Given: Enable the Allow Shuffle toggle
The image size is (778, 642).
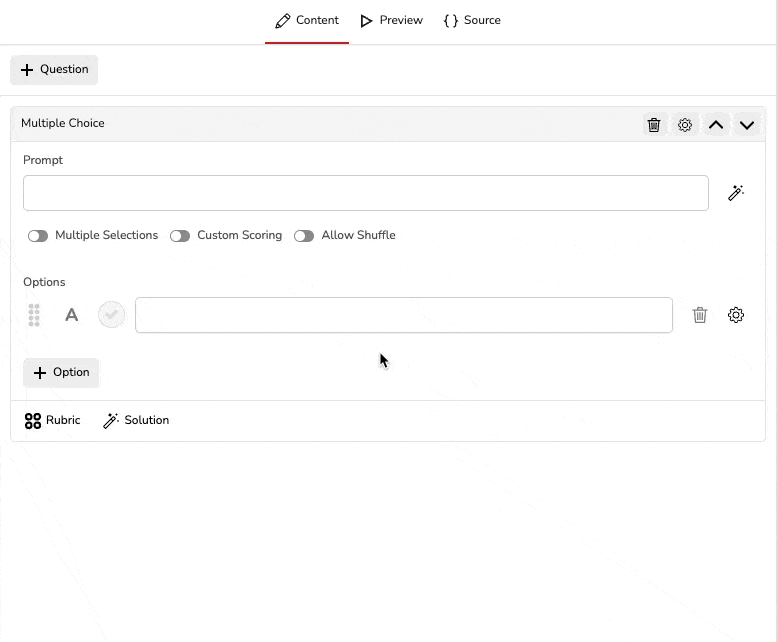Looking at the screenshot, I should pyautogui.click(x=304, y=236).
